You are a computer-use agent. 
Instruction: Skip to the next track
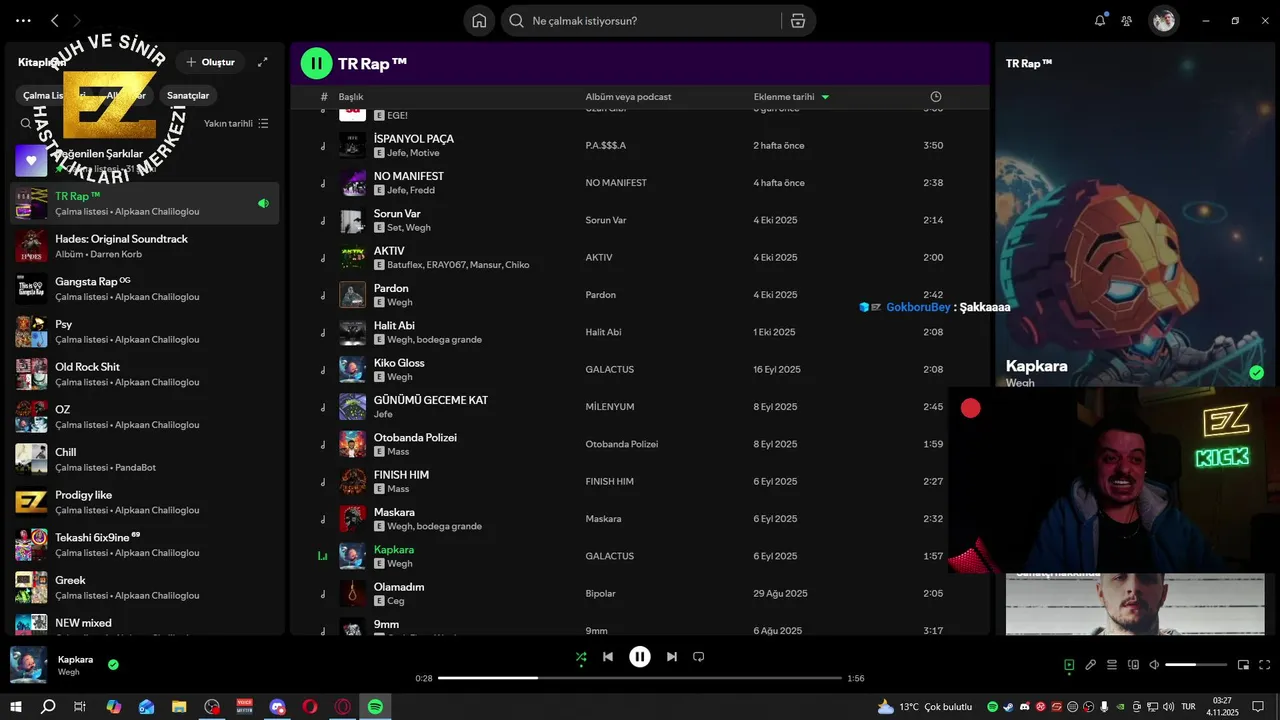672,657
